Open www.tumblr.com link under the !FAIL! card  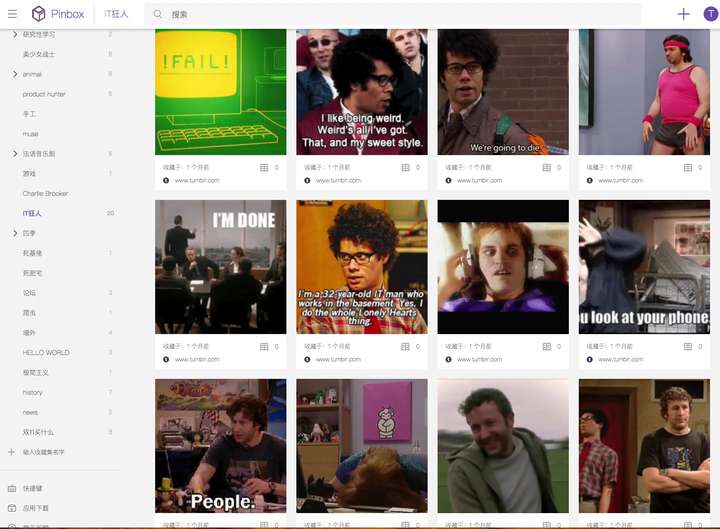pyautogui.click(x=197, y=180)
